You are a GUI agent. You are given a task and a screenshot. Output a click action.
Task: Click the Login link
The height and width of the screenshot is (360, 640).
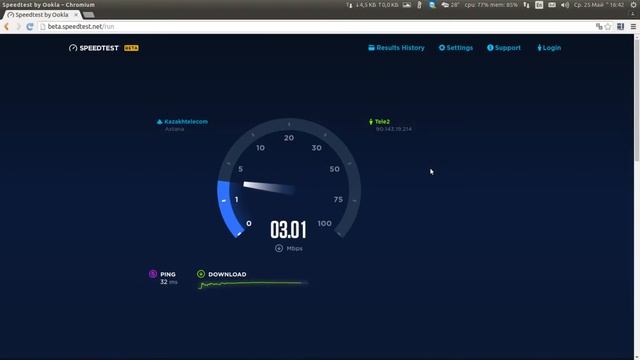click(549, 48)
